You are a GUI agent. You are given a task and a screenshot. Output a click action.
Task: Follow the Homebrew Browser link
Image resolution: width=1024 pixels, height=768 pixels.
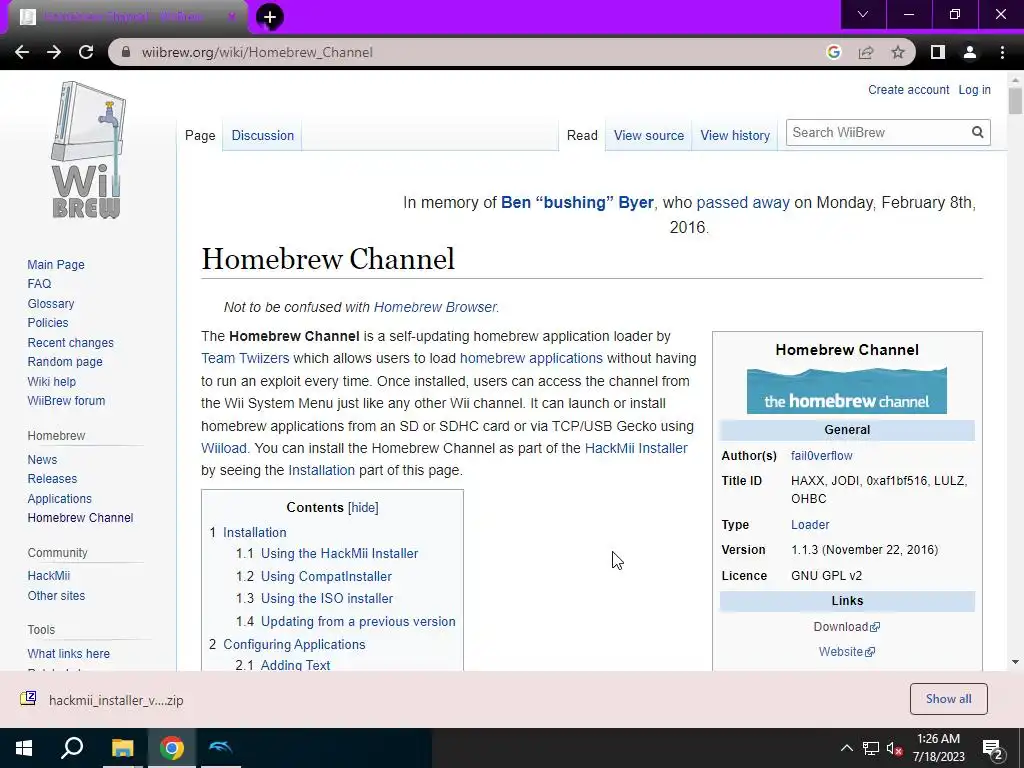point(435,307)
